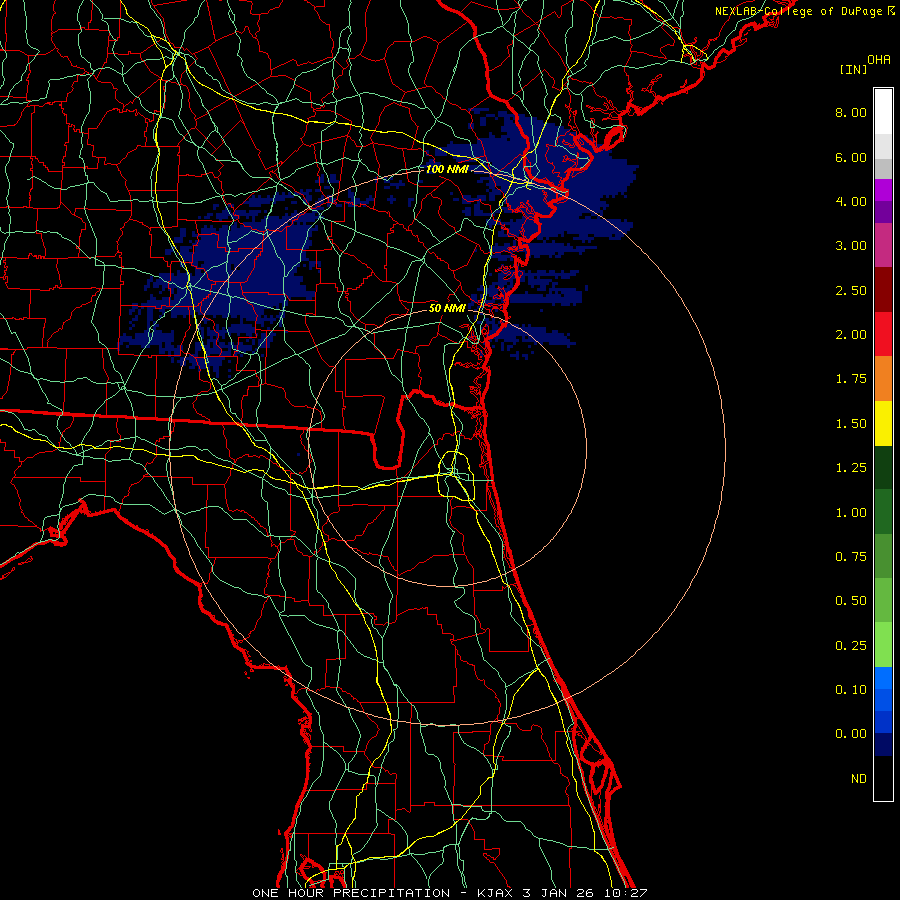900x900 pixels.
Task: Click the 'ONE HOUR PRECIPITATION' title text
Action: tap(351, 893)
